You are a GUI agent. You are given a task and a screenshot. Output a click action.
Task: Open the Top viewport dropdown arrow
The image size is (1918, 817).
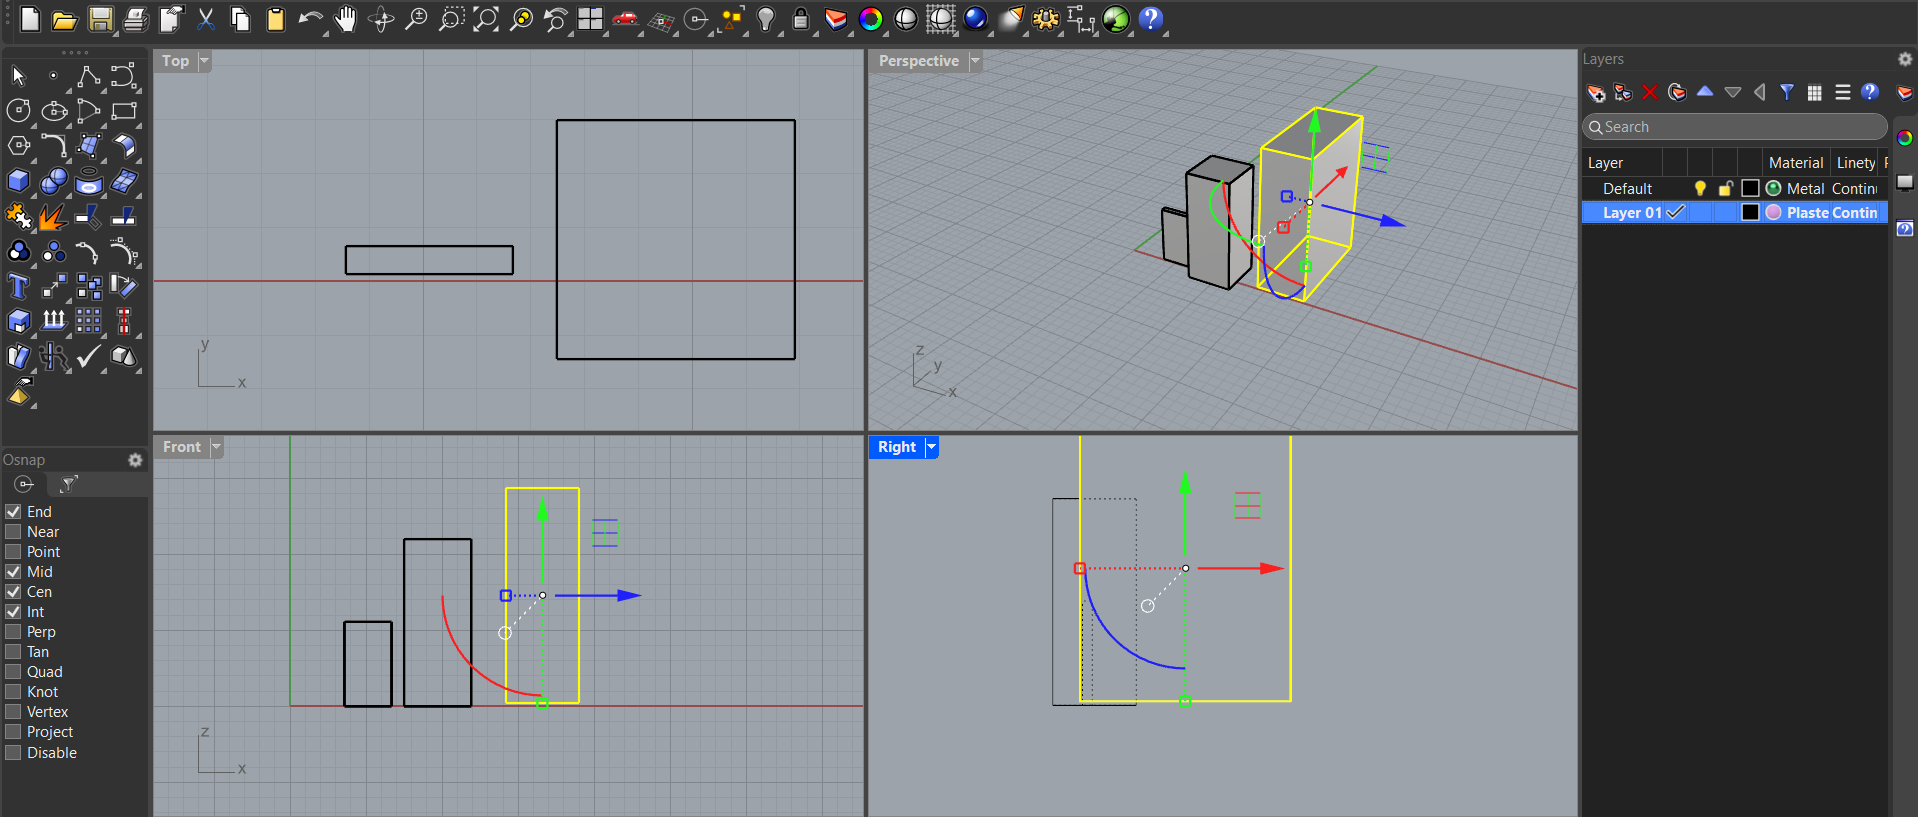click(x=204, y=61)
